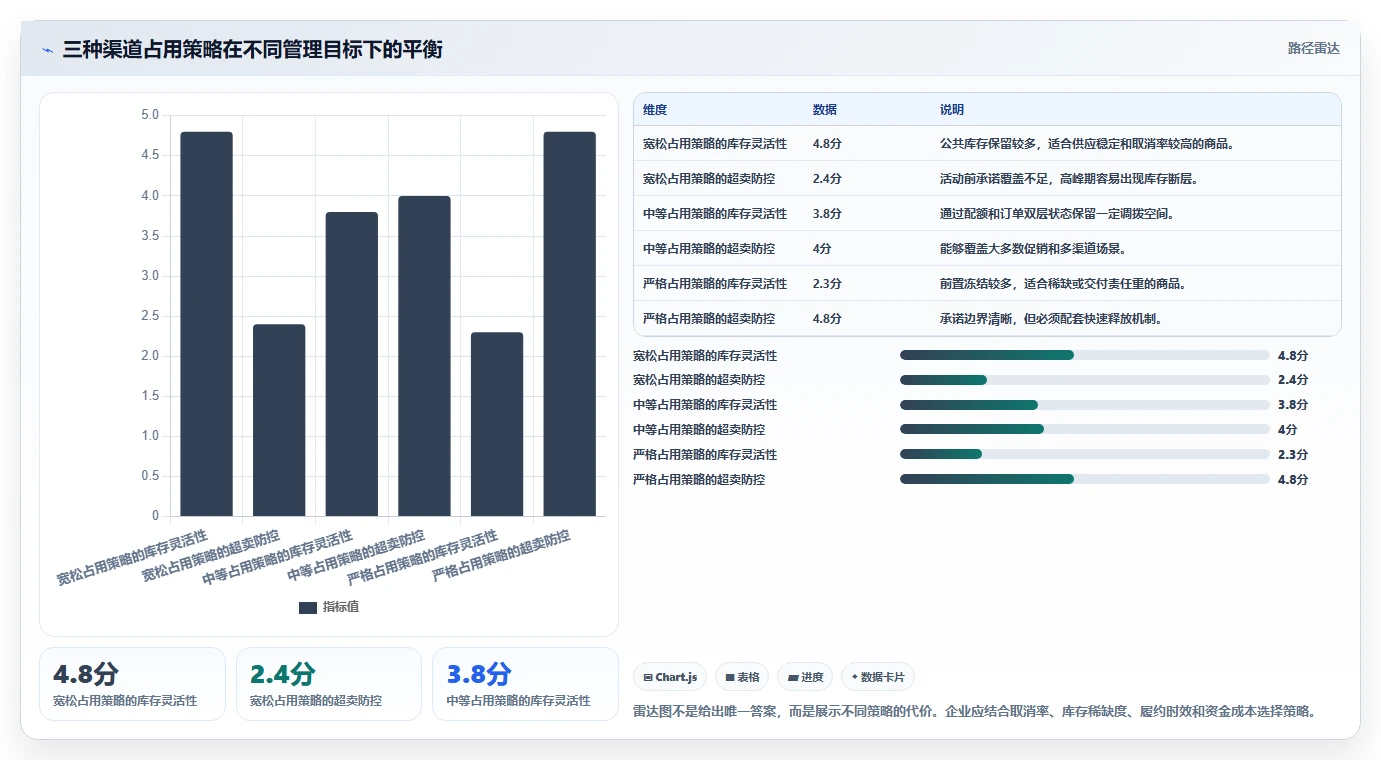
Task: Click the lightning icon beside the title
Action: click(48, 50)
